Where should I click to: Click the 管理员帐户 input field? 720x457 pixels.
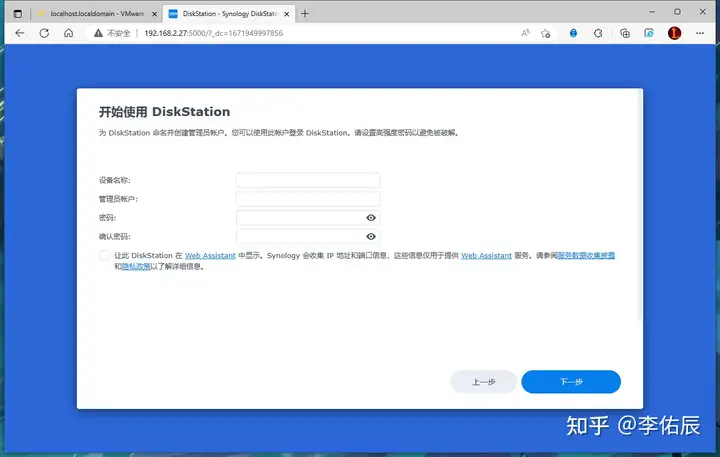308,199
